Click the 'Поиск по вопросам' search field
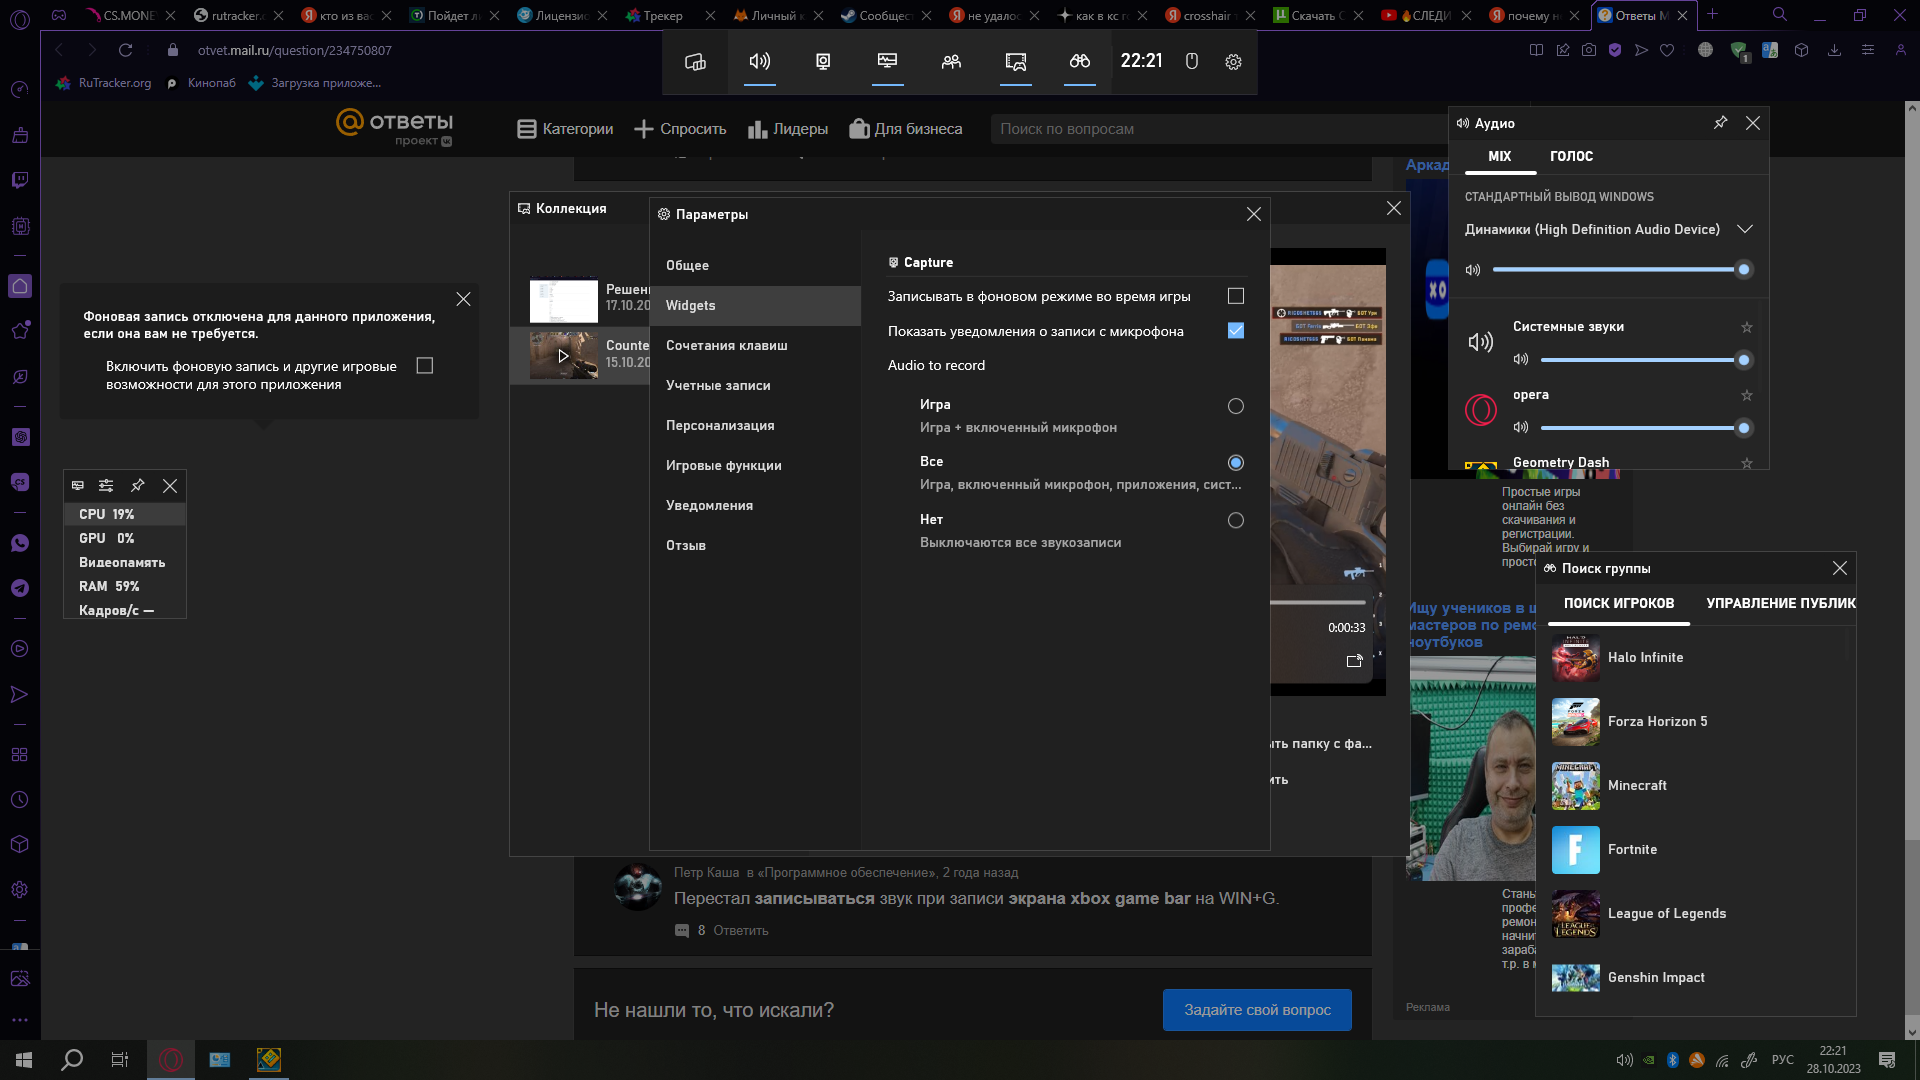The height and width of the screenshot is (1080, 1920). point(1218,129)
